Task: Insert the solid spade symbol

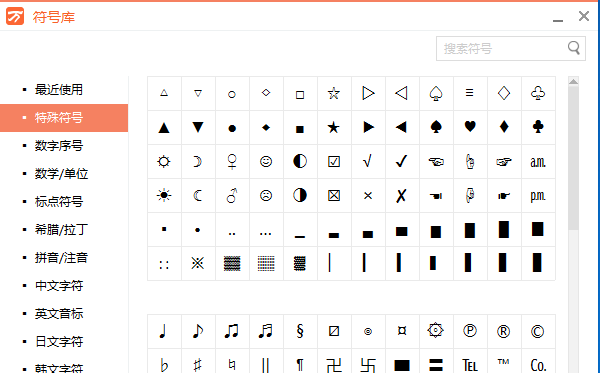Action: click(436, 127)
